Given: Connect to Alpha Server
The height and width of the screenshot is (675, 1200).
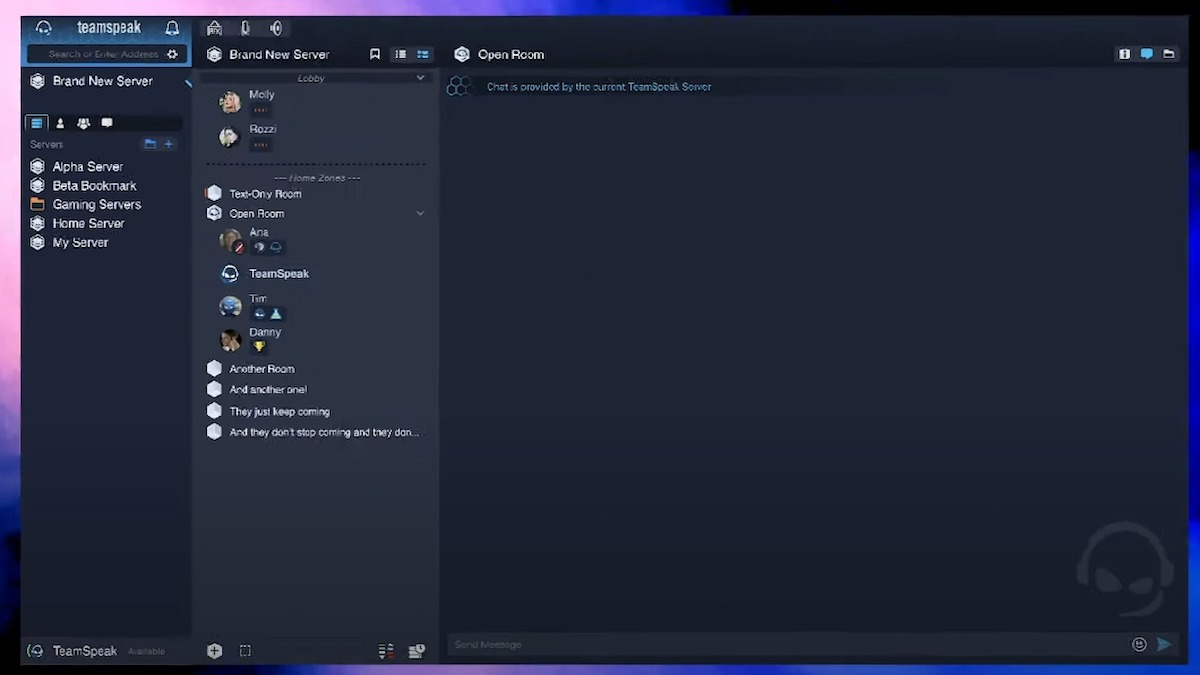Looking at the screenshot, I should (x=88, y=166).
